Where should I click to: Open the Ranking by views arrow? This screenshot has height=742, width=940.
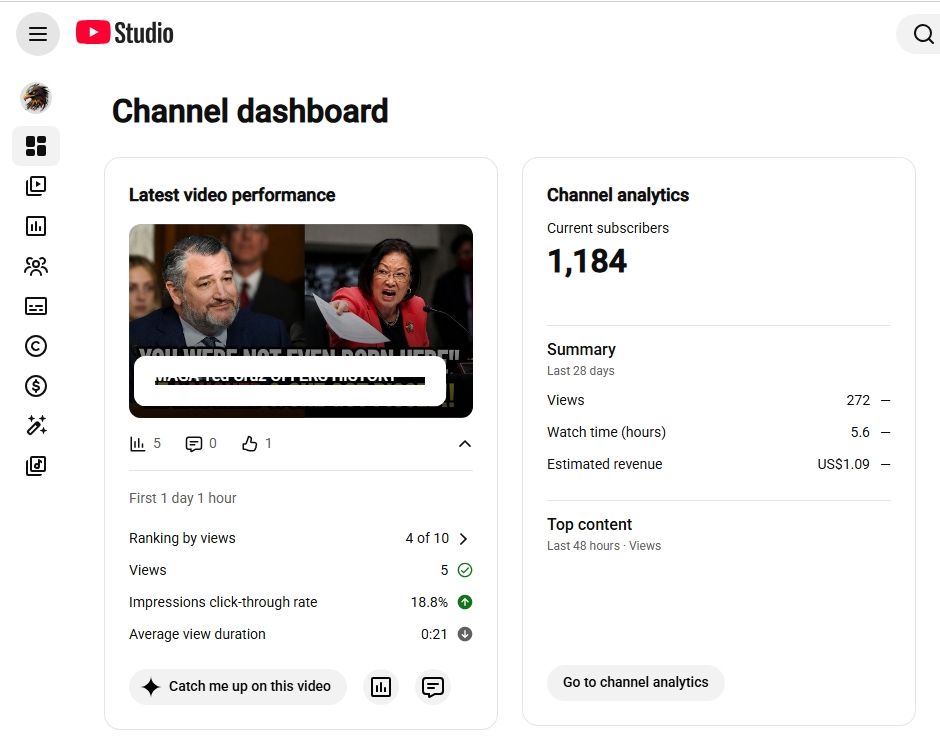click(x=463, y=539)
